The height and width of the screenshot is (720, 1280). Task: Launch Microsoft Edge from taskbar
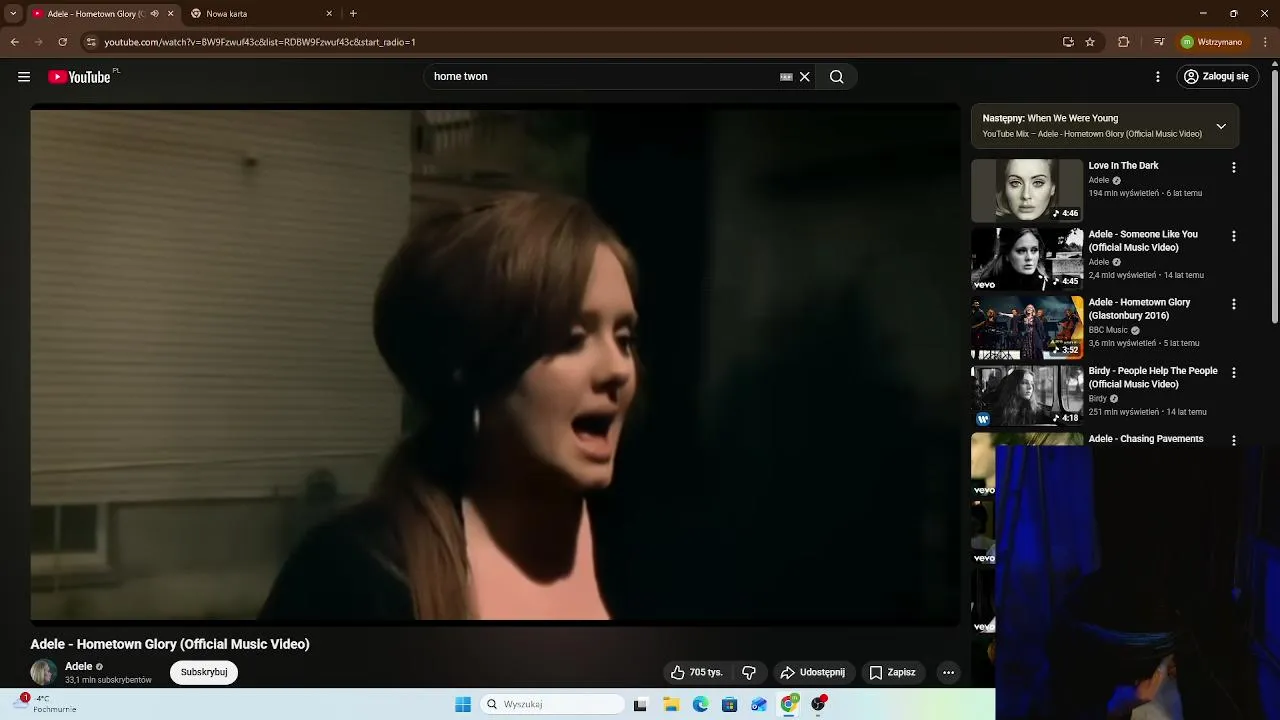click(701, 705)
